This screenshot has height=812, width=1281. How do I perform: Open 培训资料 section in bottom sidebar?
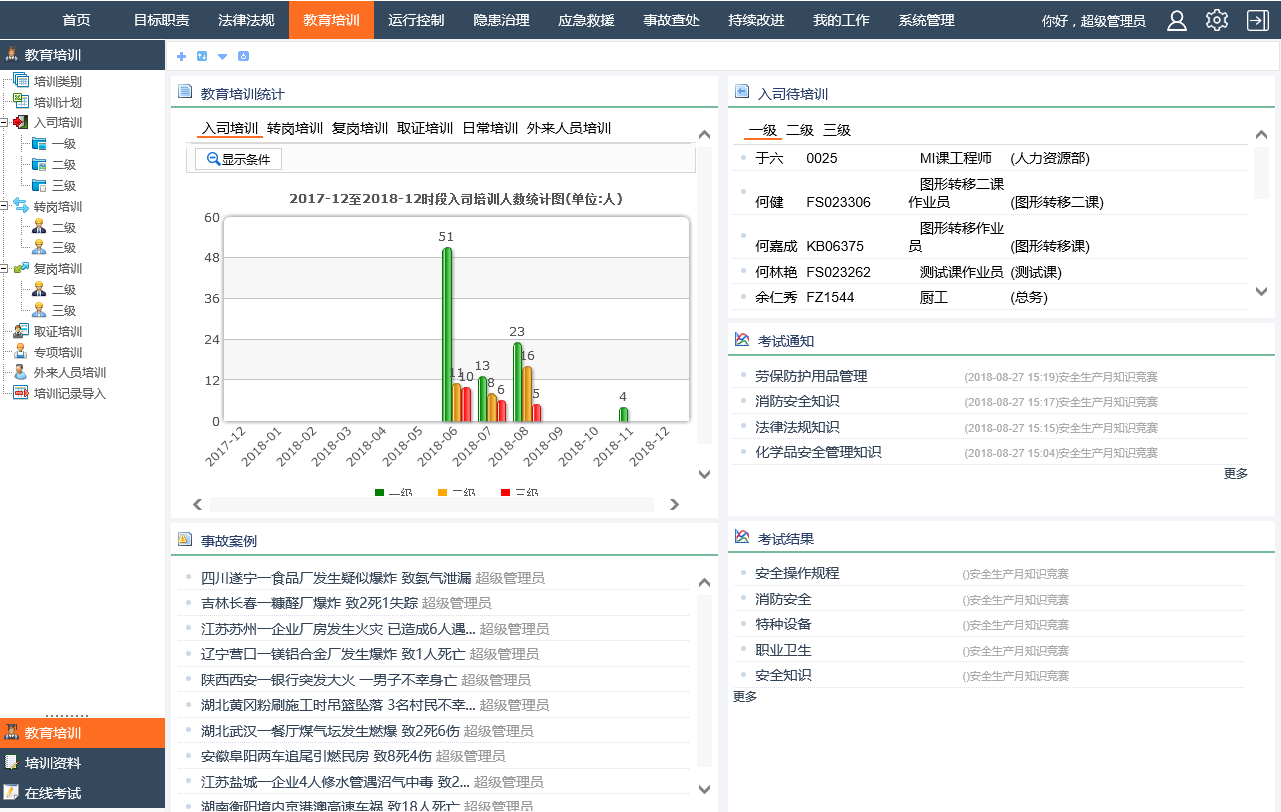click(x=82, y=763)
